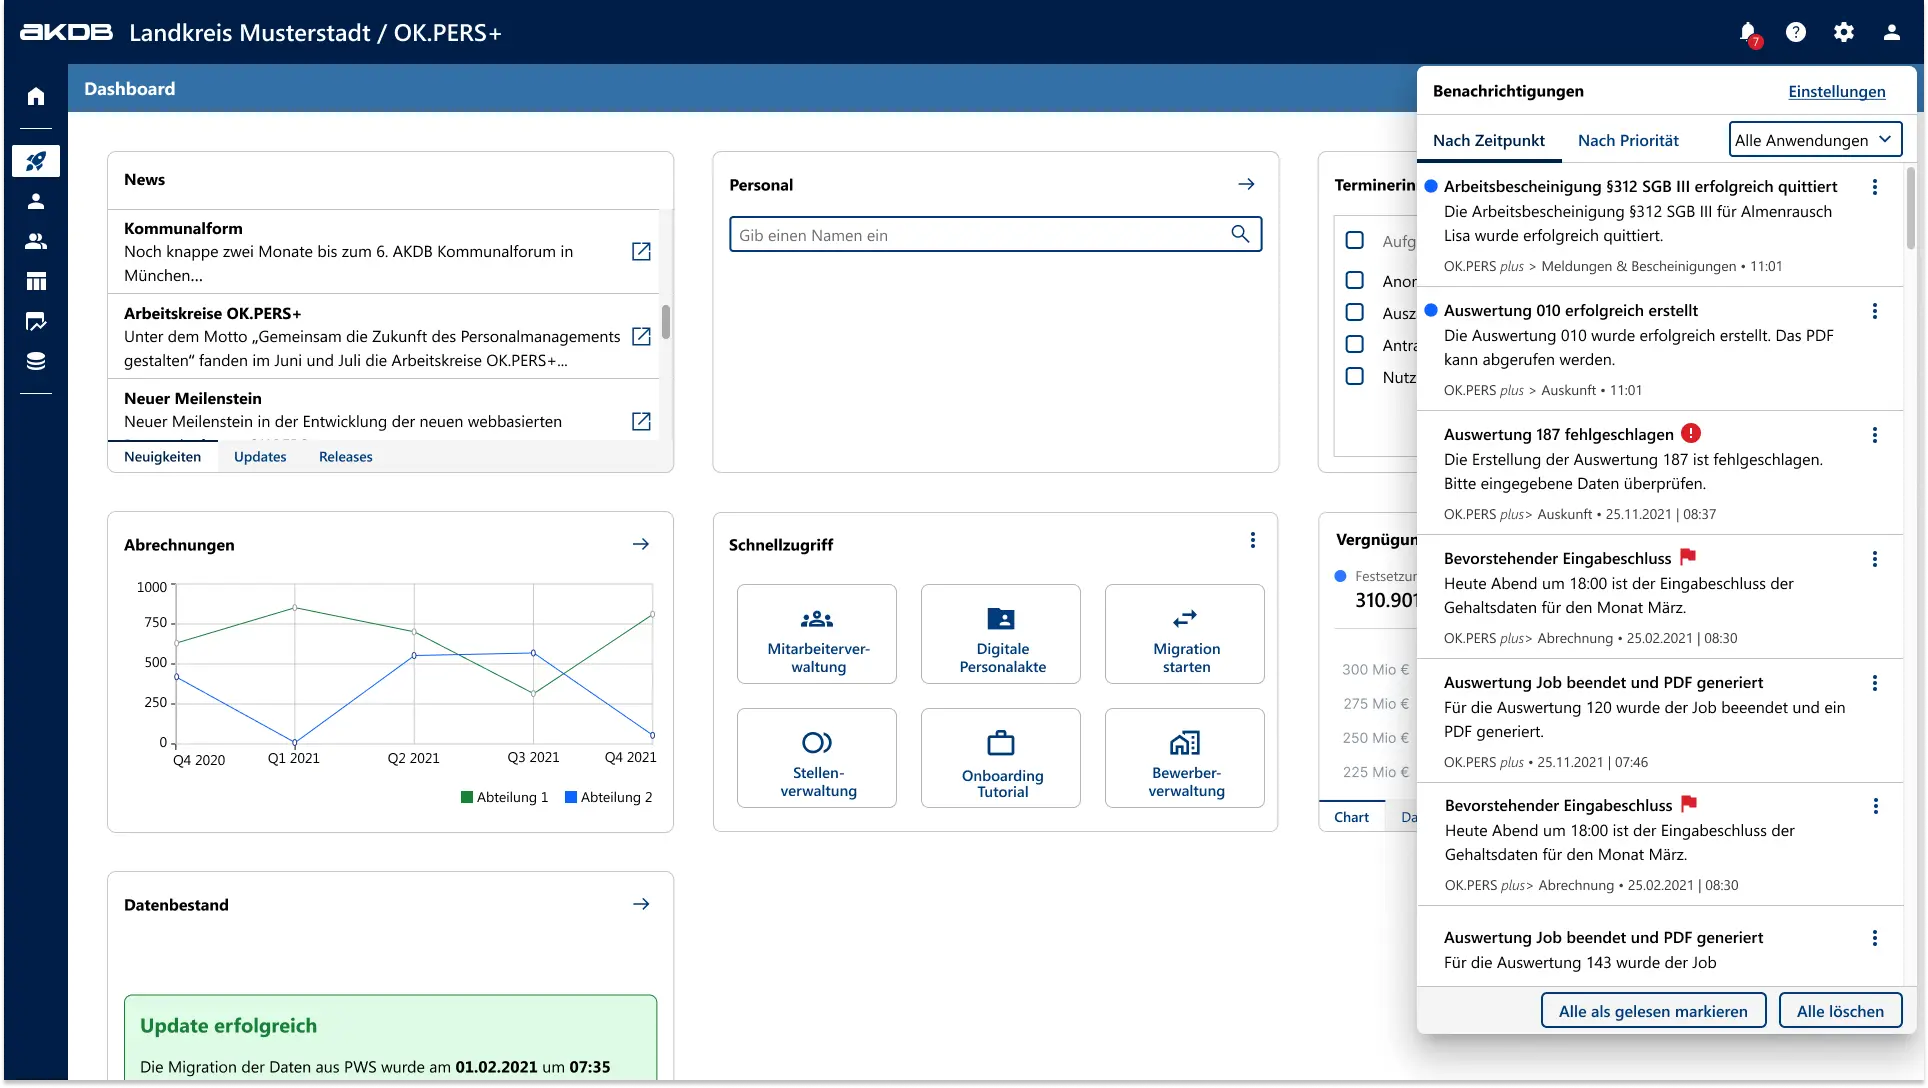Open external link for Kommunalform news
Screen dimensions: 1928x1088
click(641, 251)
